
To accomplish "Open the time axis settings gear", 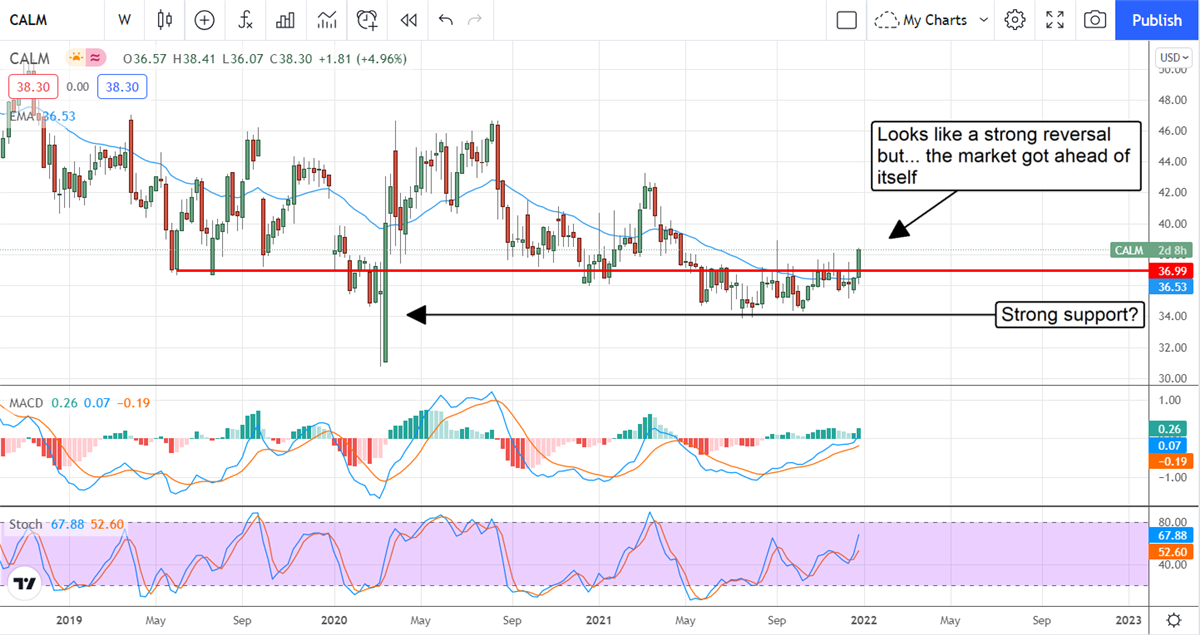I will tap(1172, 620).
